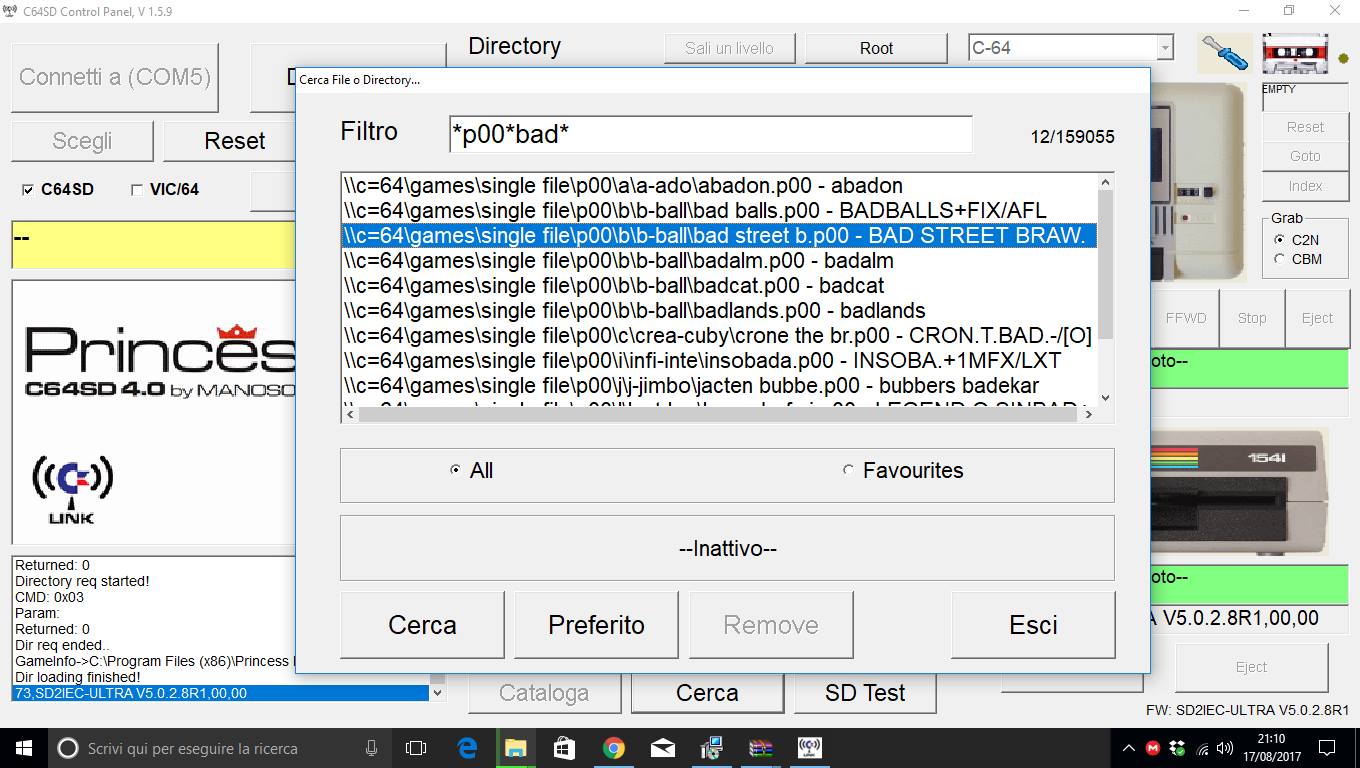Open File Explorer from taskbar

tap(515, 747)
